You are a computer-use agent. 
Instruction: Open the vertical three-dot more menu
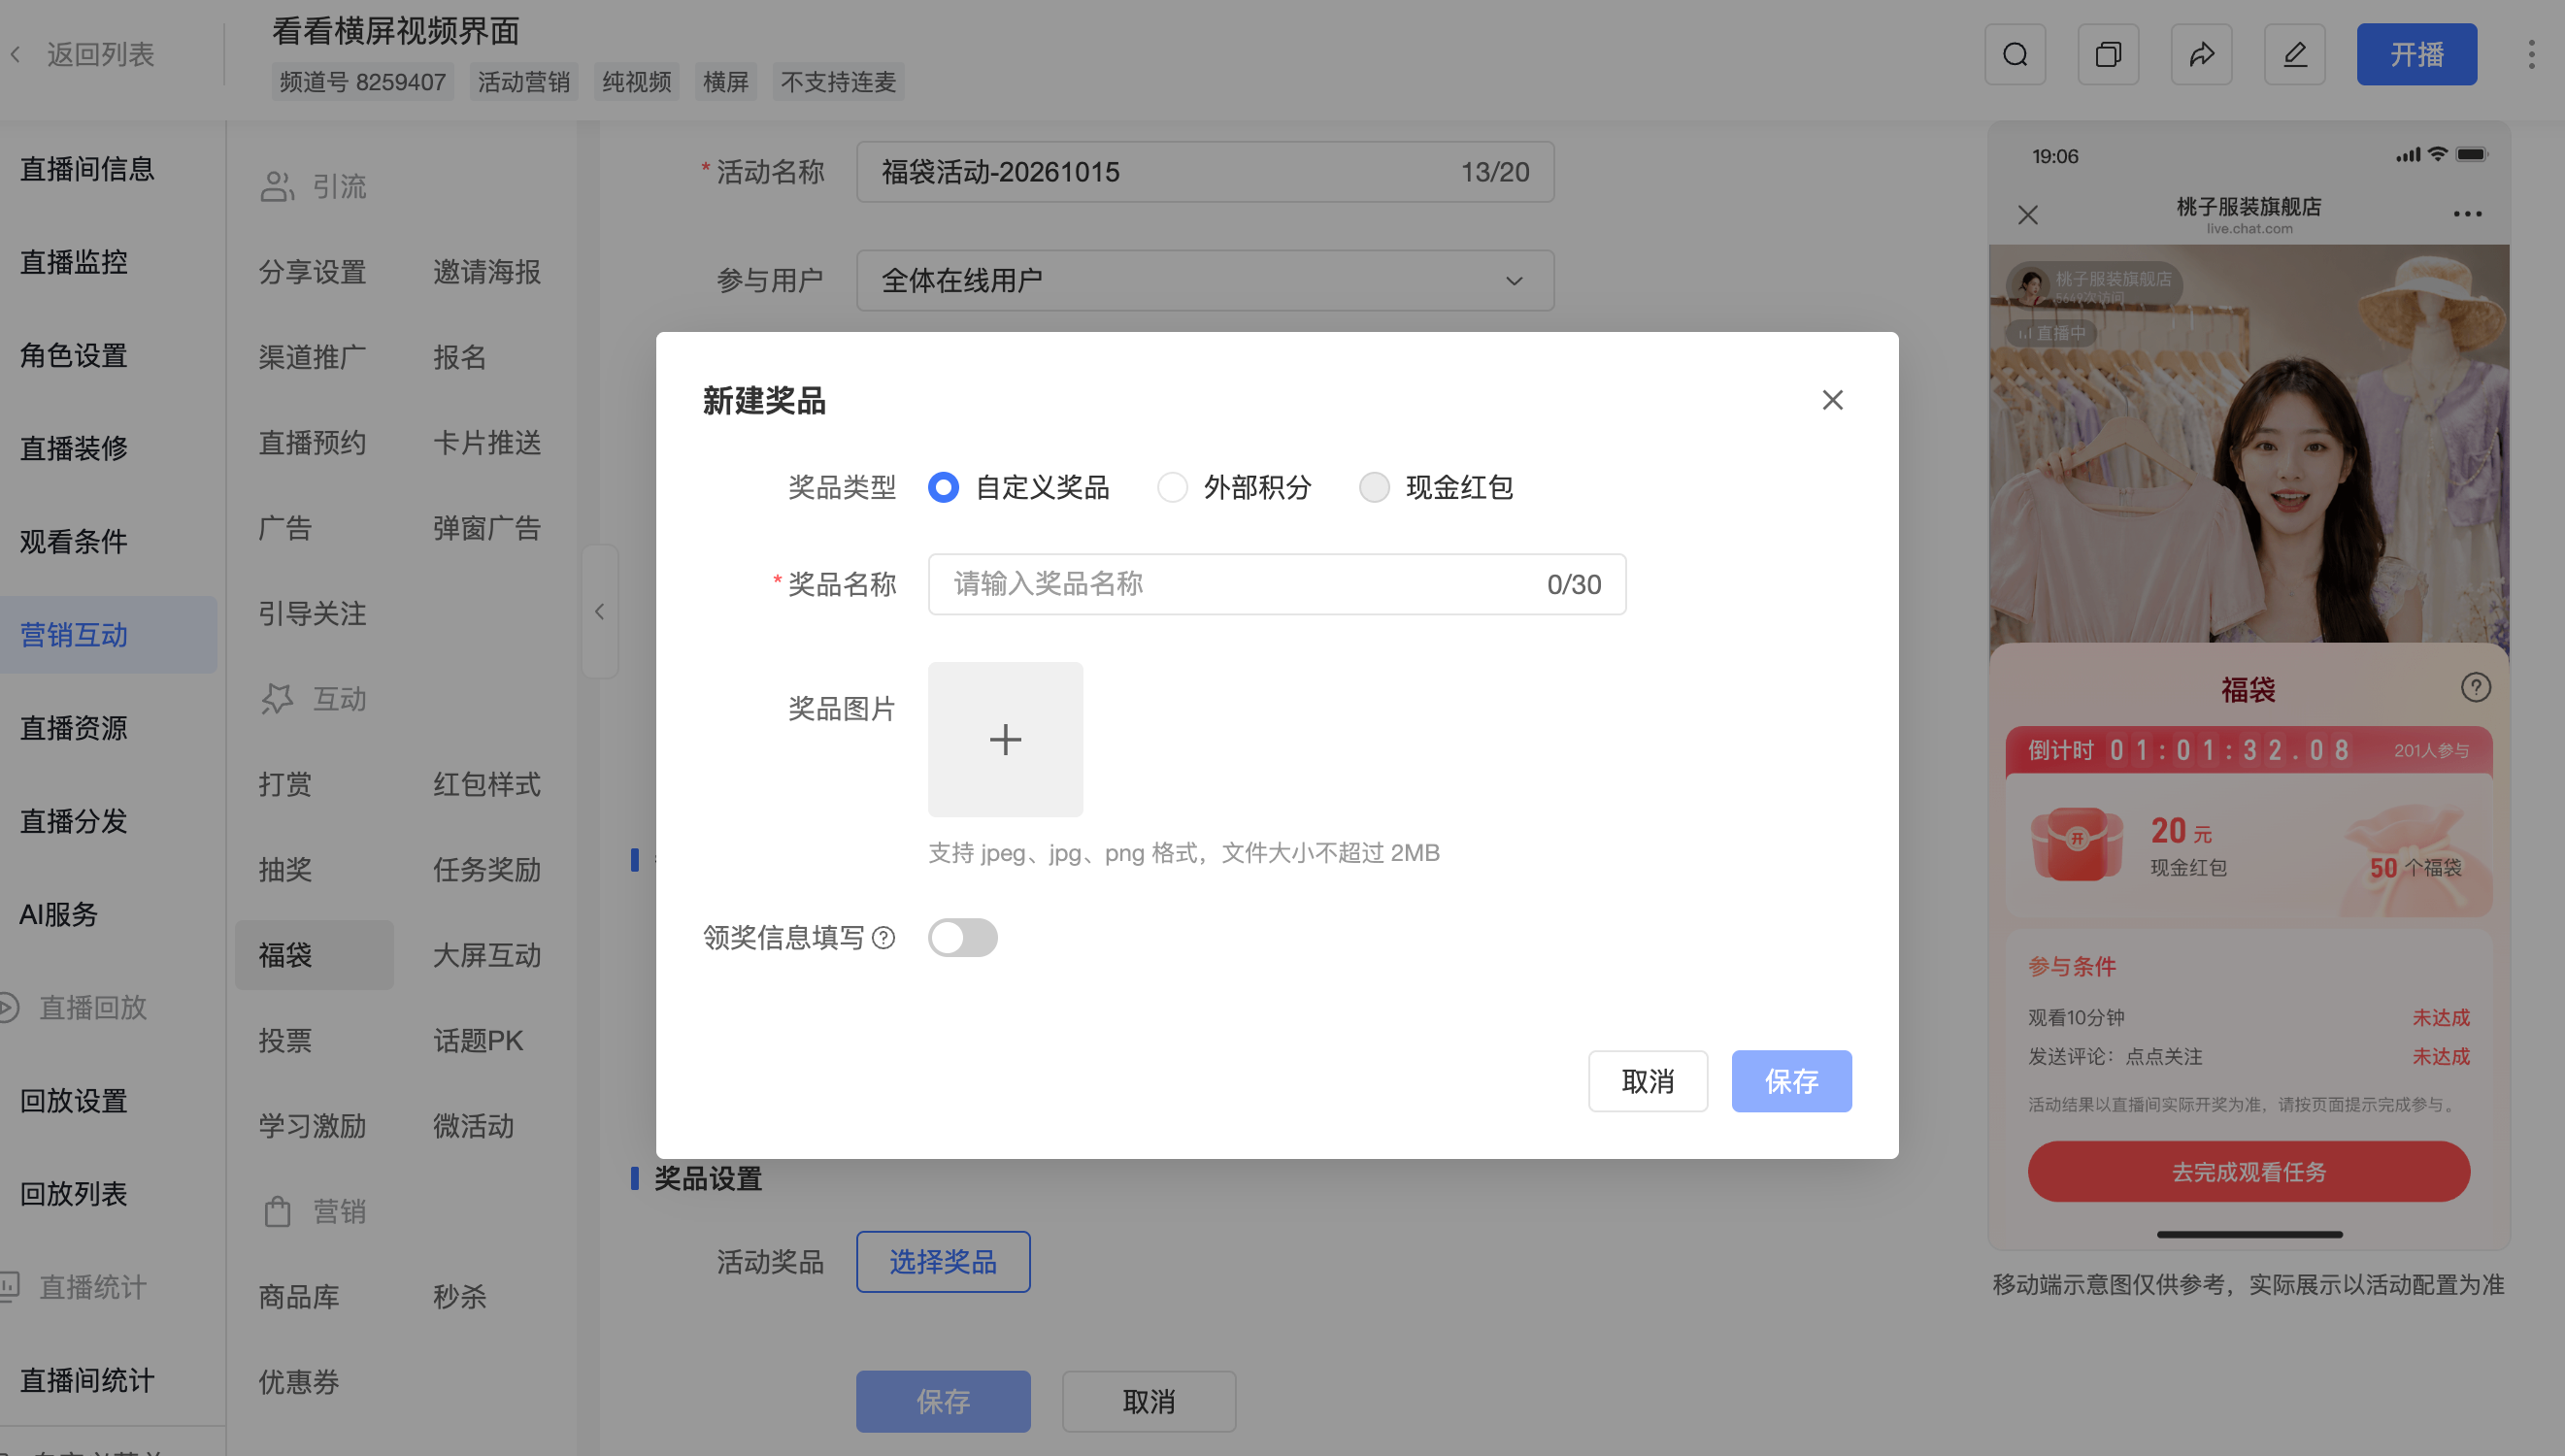coord(2531,54)
